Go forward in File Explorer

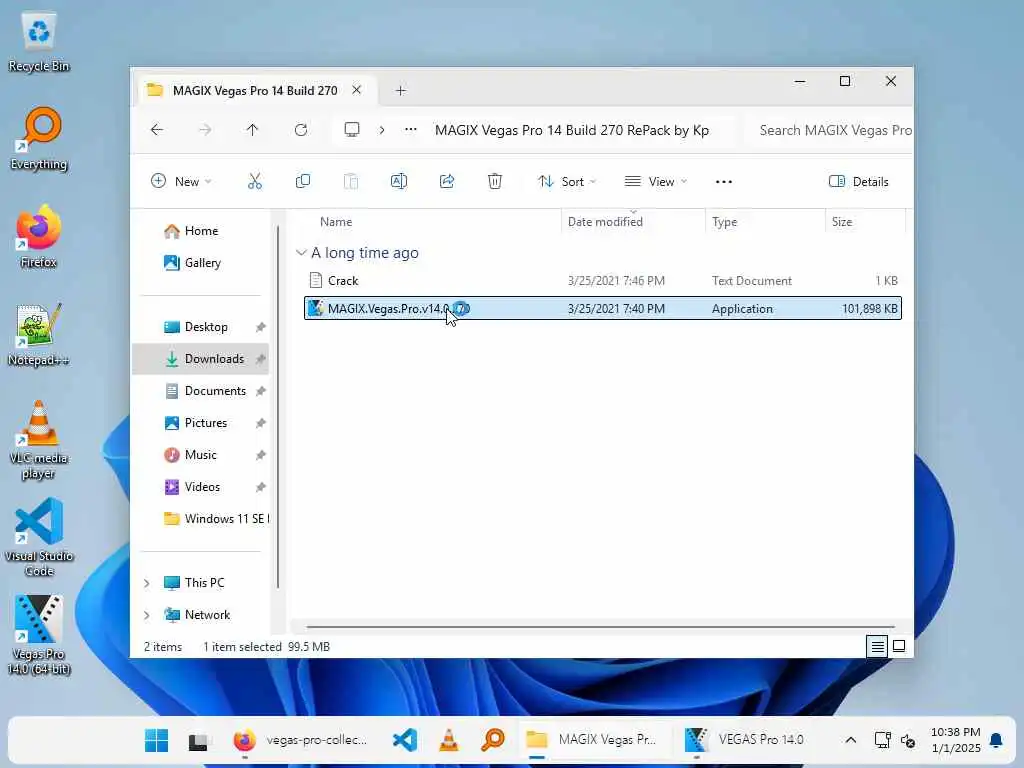[x=205, y=130]
